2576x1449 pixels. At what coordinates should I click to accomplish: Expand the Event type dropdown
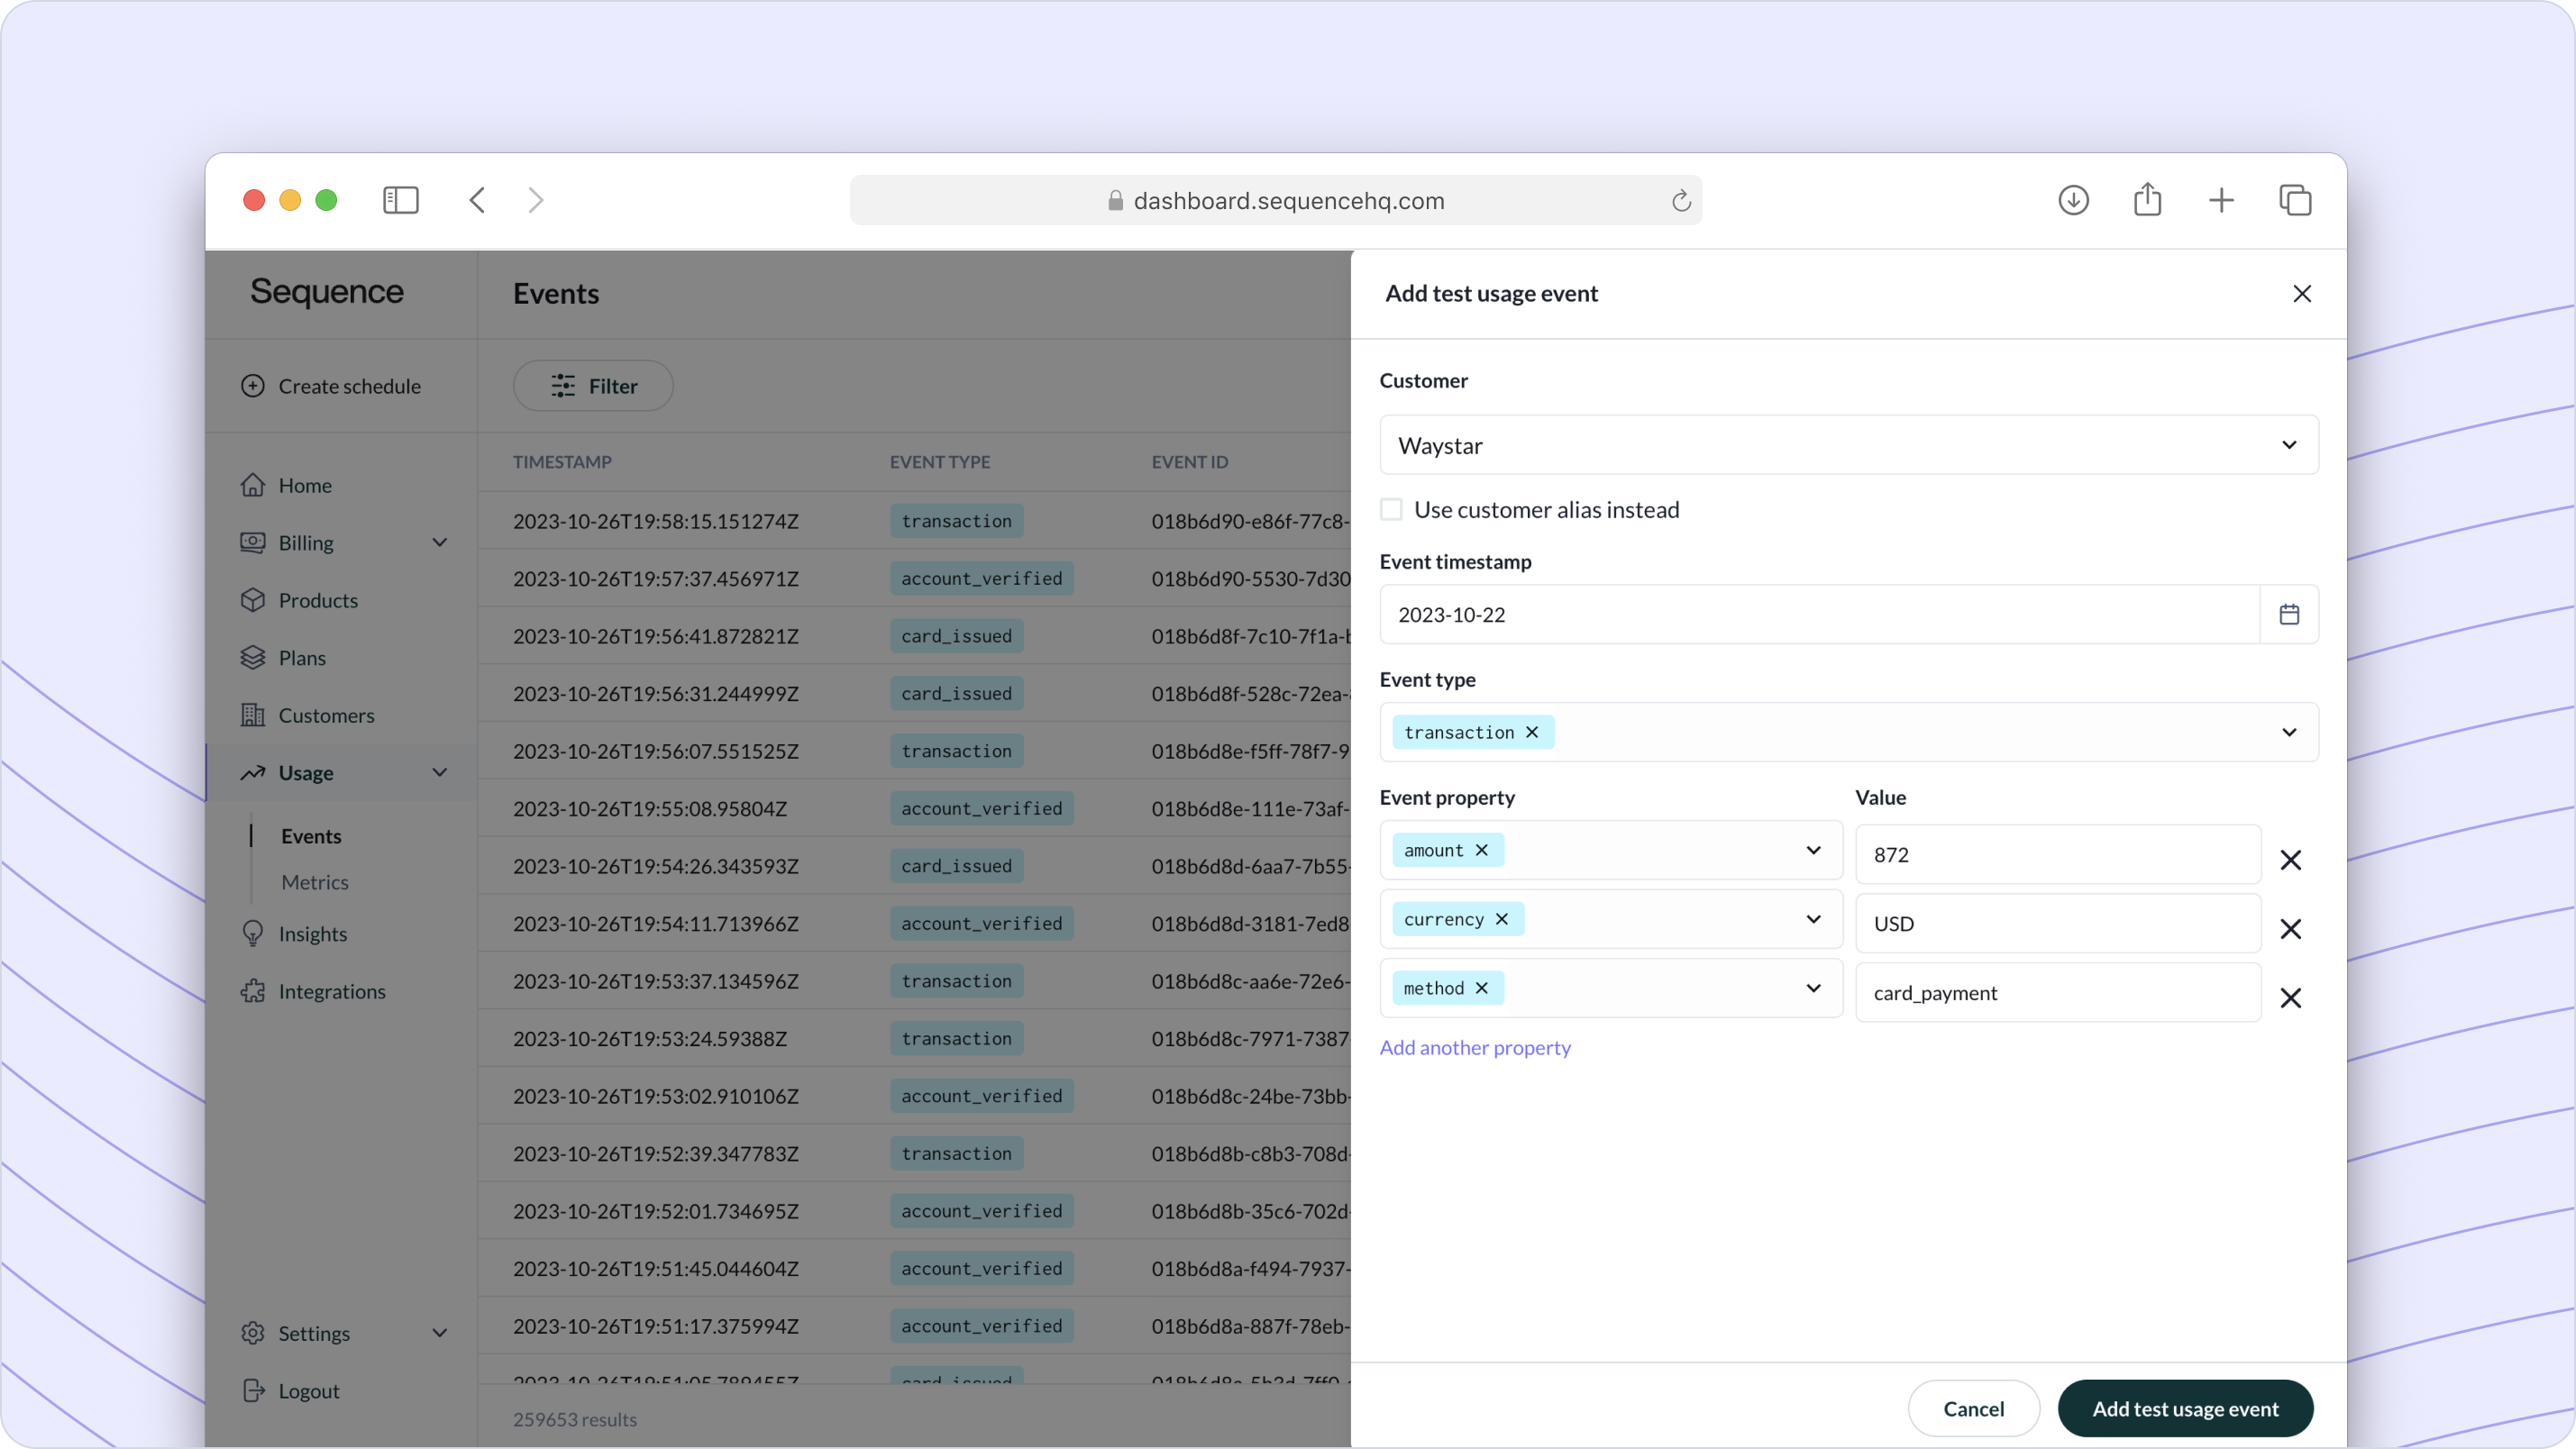click(2288, 732)
